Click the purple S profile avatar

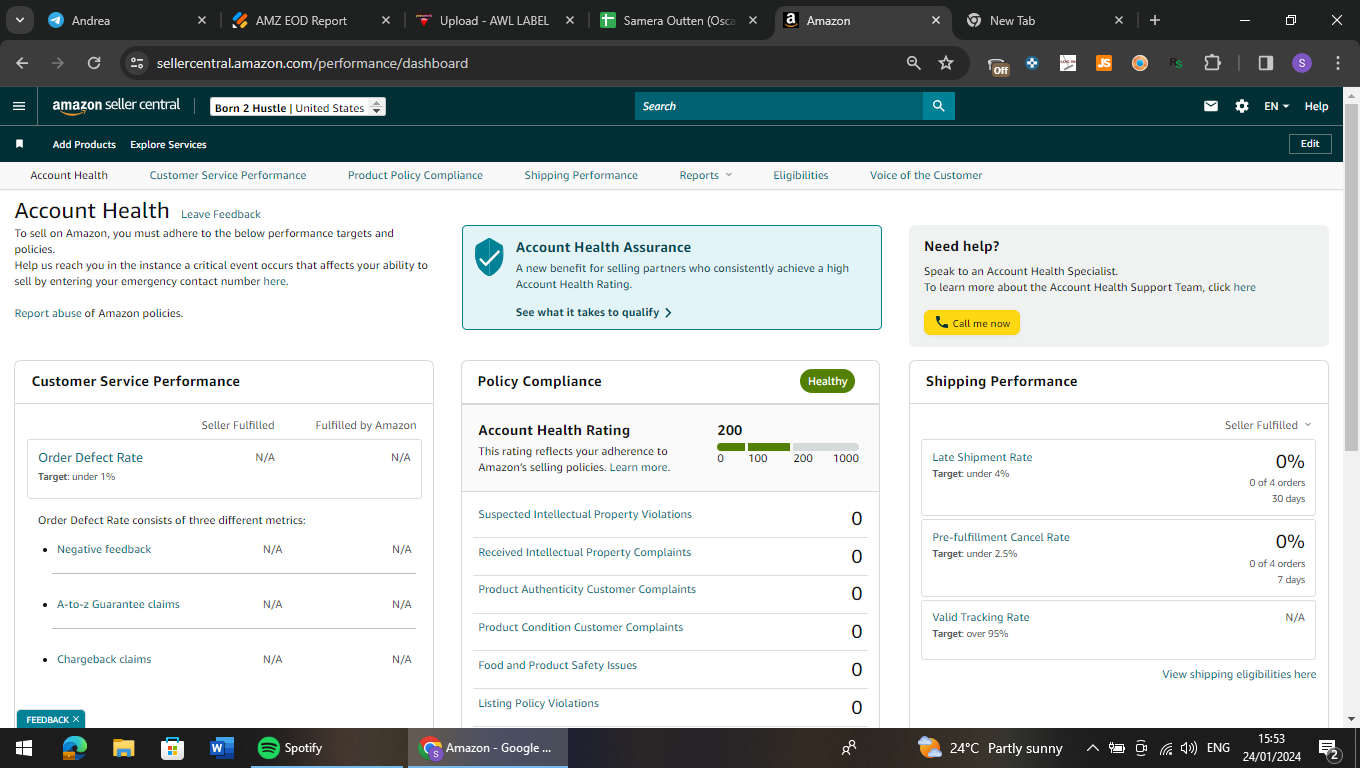(1301, 63)
